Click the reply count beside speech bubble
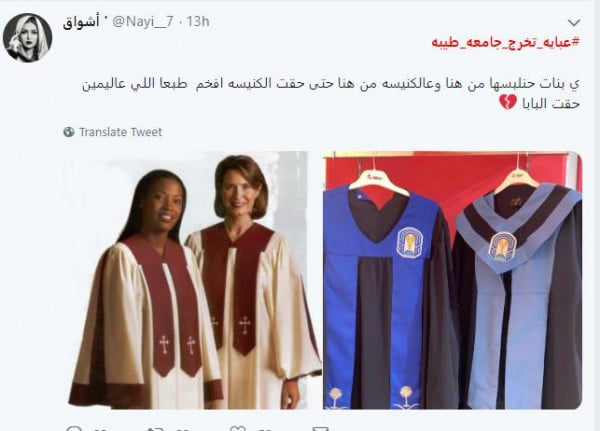This screenshot has height=431, width=600. point(100,429)
